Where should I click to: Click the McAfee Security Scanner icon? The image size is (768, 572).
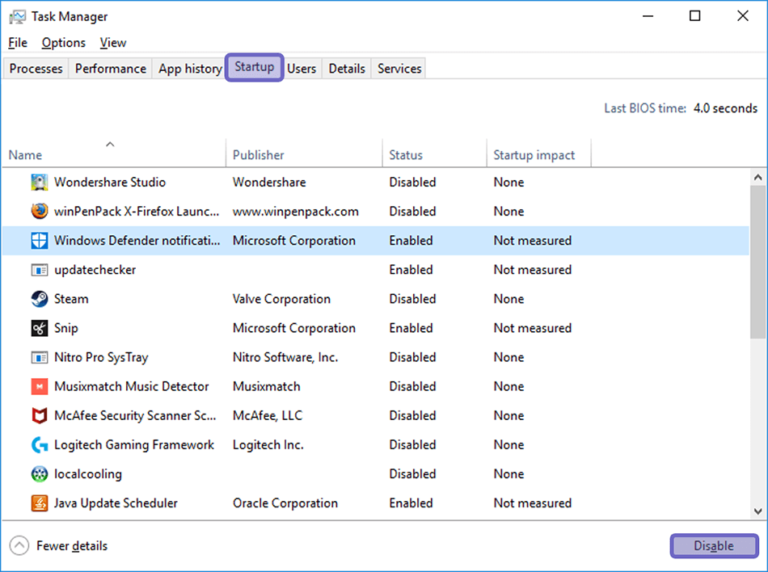39,416
